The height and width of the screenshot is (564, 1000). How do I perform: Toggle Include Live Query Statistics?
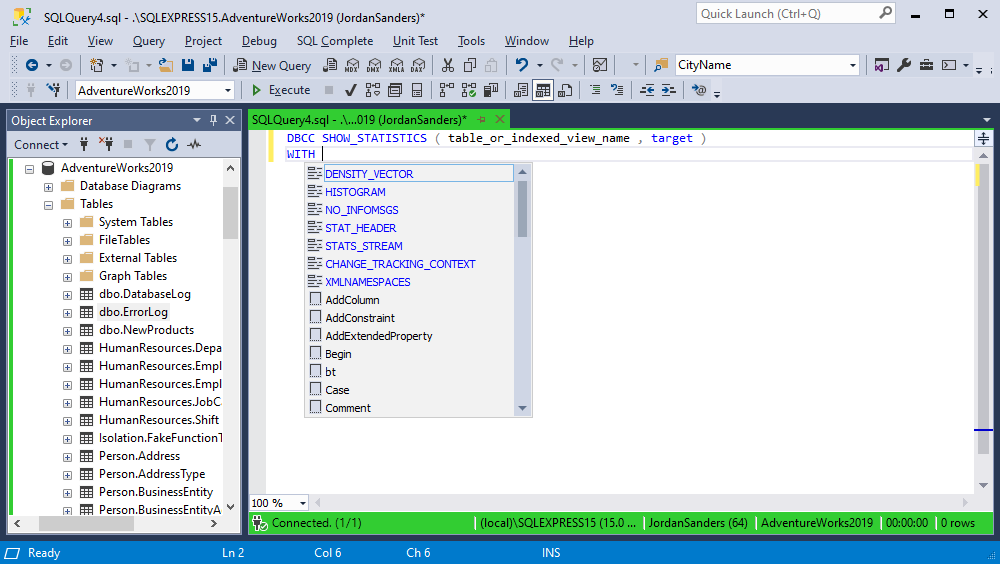469,91
